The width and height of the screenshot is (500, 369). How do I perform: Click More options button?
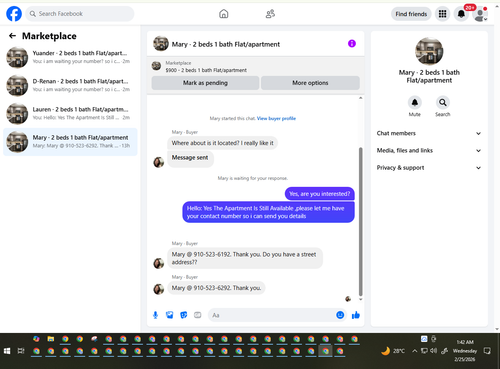click(x=310, y=83)
